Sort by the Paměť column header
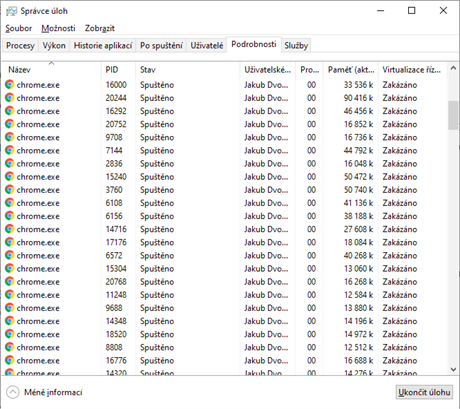This screenshot has height=409, width=460. [350, 69]
